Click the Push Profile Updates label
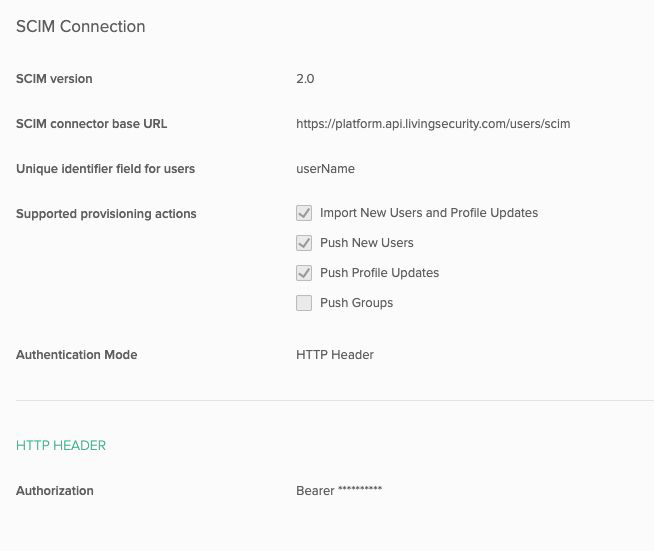 [x=380, y=273]
